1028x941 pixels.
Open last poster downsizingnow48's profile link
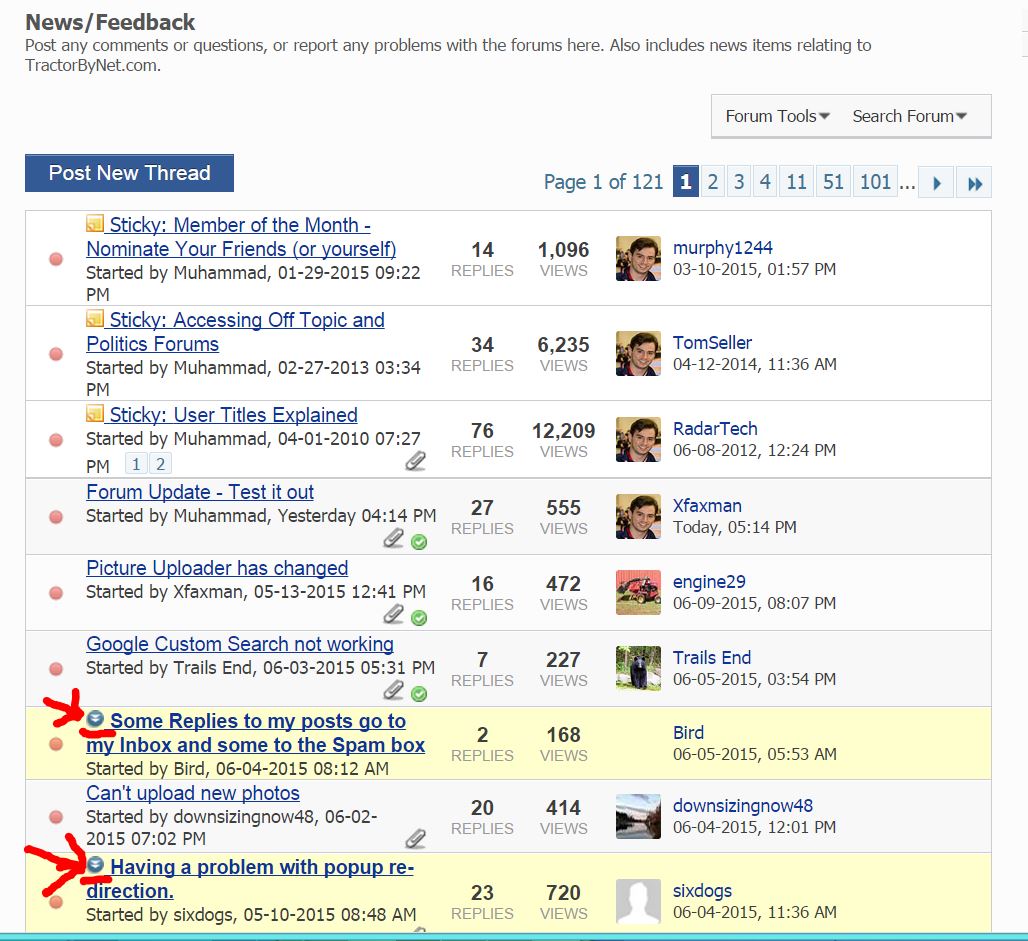(742, 806)
